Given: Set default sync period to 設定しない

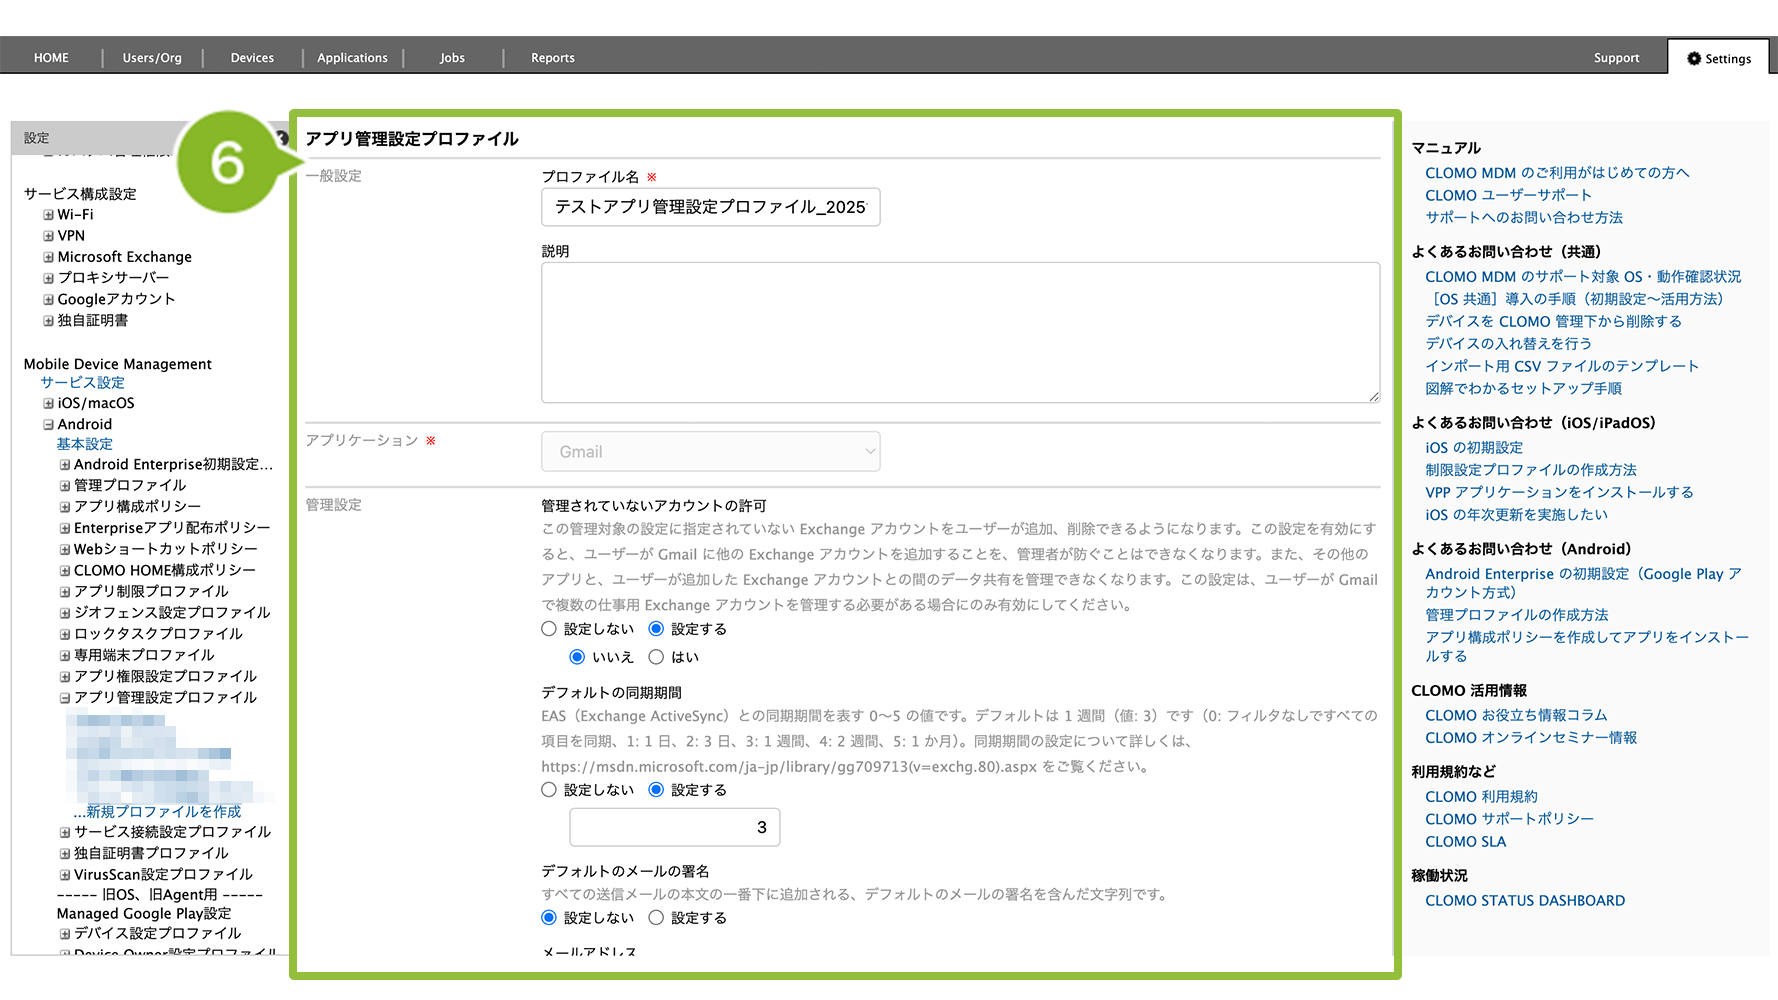Looking at the screenshot, I should (x=549, y=790).
